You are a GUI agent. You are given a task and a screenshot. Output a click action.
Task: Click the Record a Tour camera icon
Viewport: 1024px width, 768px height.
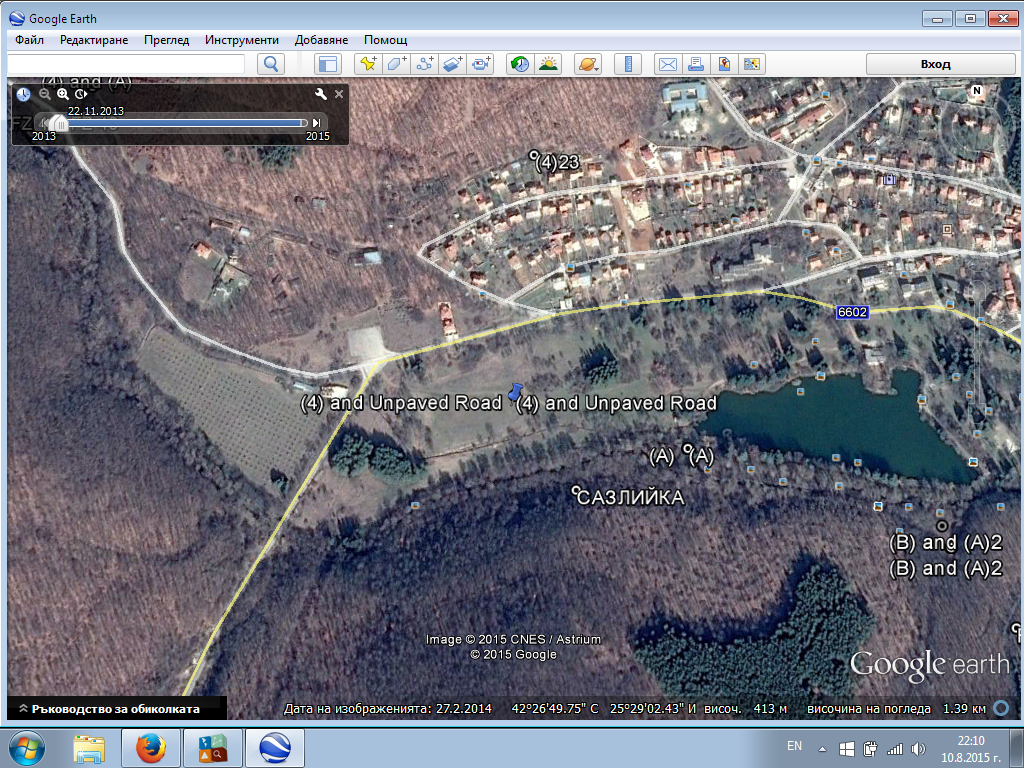481,64
